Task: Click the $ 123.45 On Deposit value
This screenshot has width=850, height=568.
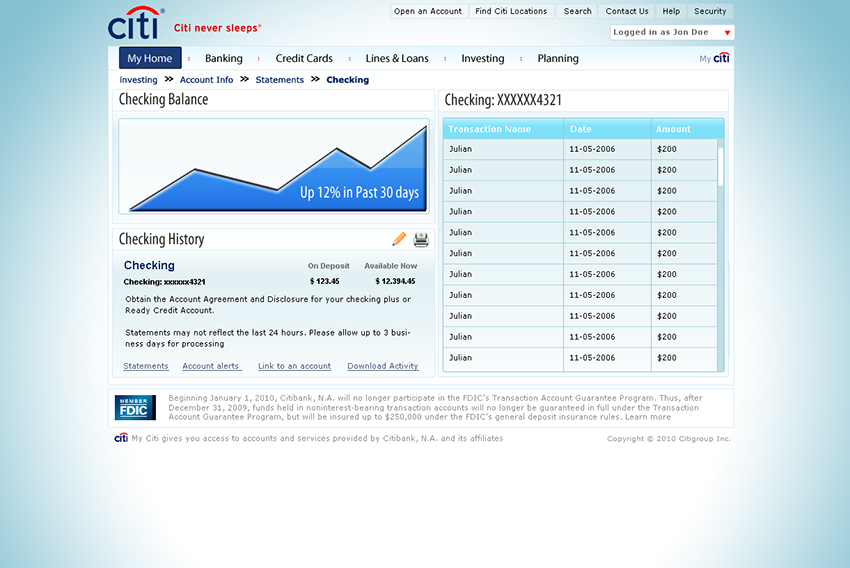Action: click(324, 281)
